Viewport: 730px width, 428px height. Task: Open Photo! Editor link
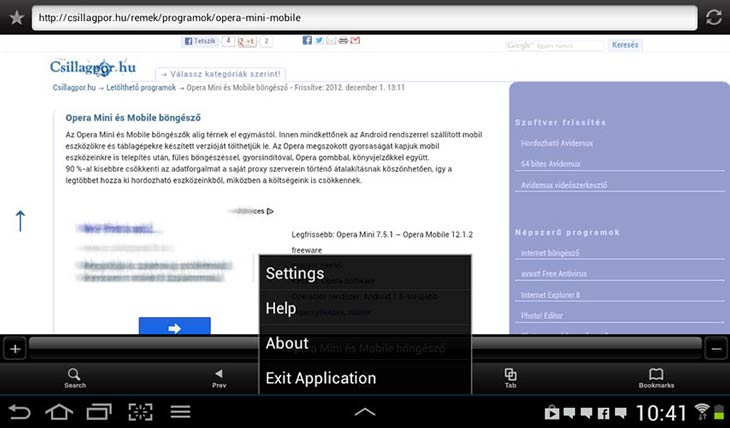pyautogui.click(x=542, y=316)
